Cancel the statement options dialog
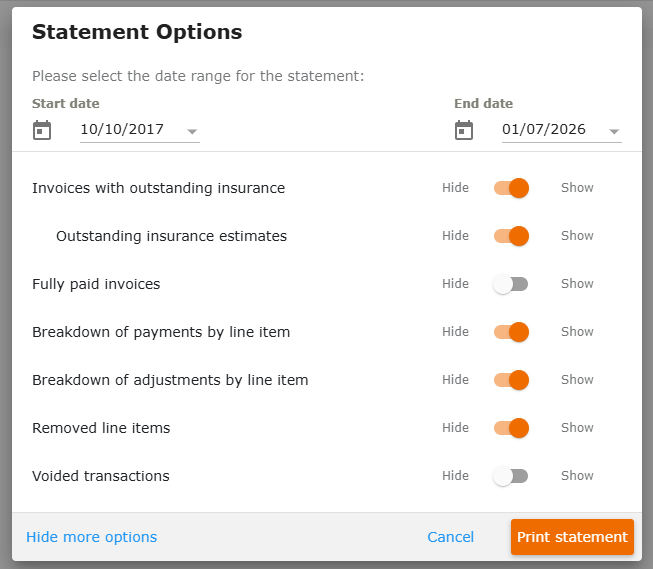The image size is (653, 569). 451,537
